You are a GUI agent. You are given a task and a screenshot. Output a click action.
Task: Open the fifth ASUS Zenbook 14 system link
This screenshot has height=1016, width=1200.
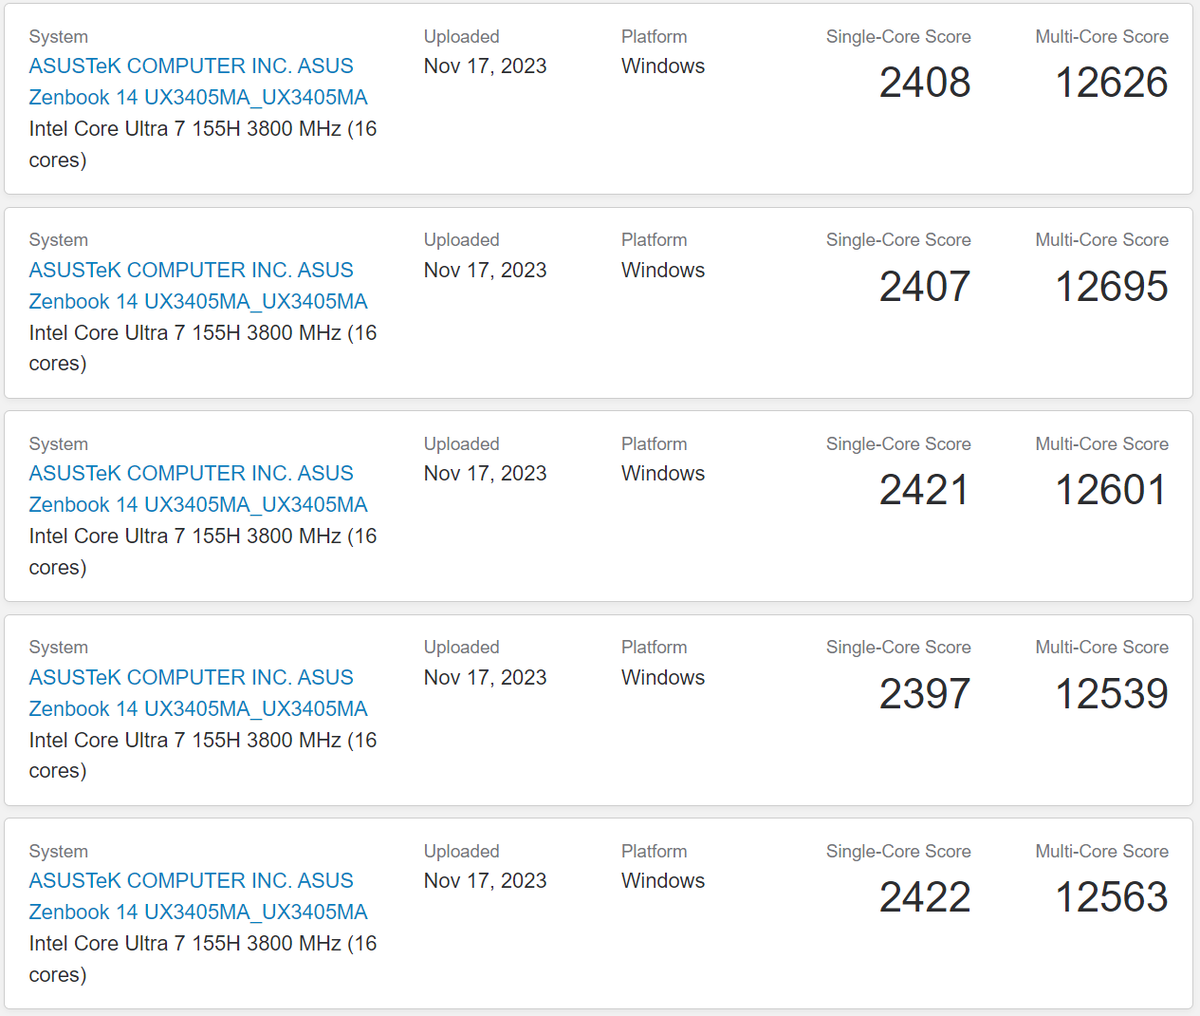click(198, 896)
